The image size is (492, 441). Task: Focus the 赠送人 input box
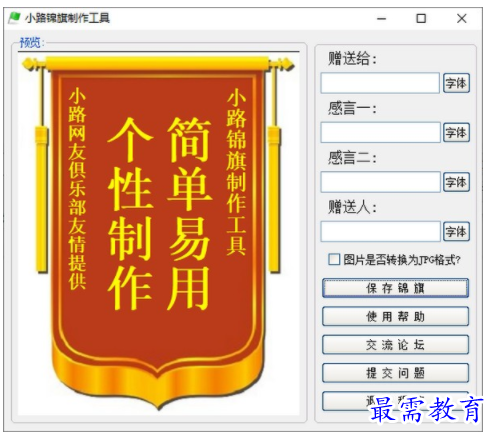[381, 231]
